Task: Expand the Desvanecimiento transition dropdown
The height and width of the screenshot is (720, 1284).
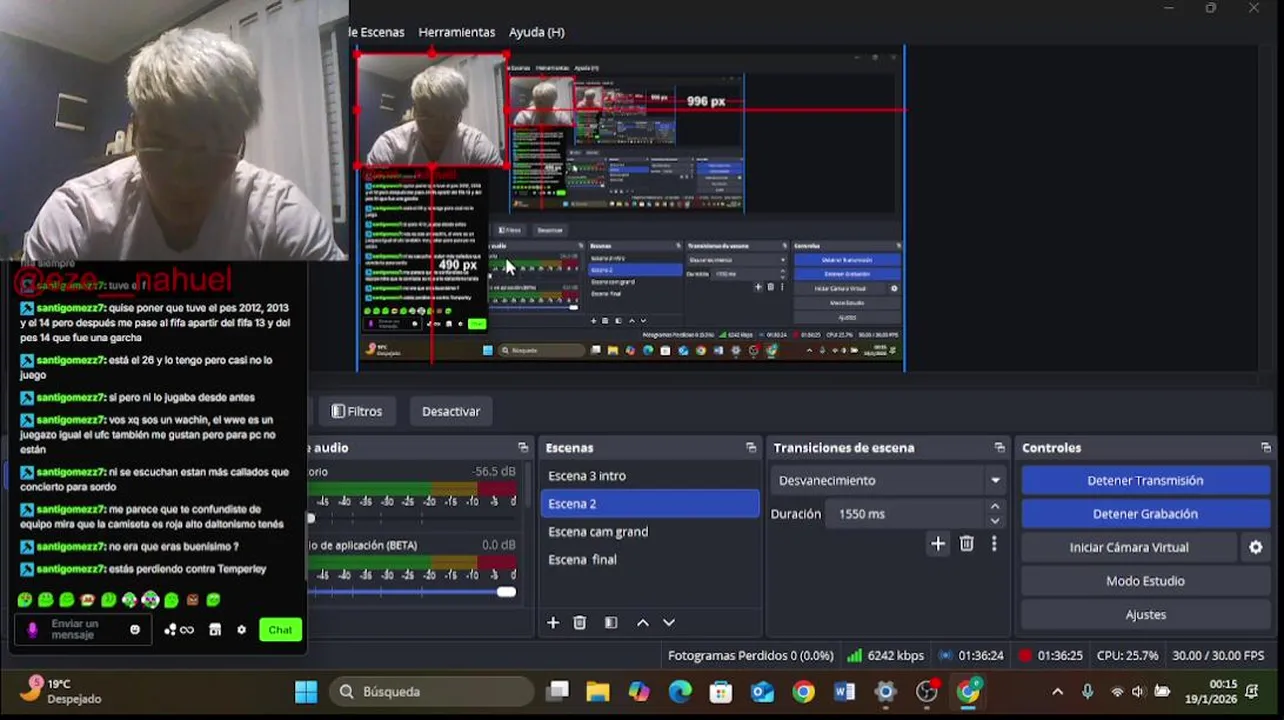Action: pyautogui.click(x=995, y=480)
